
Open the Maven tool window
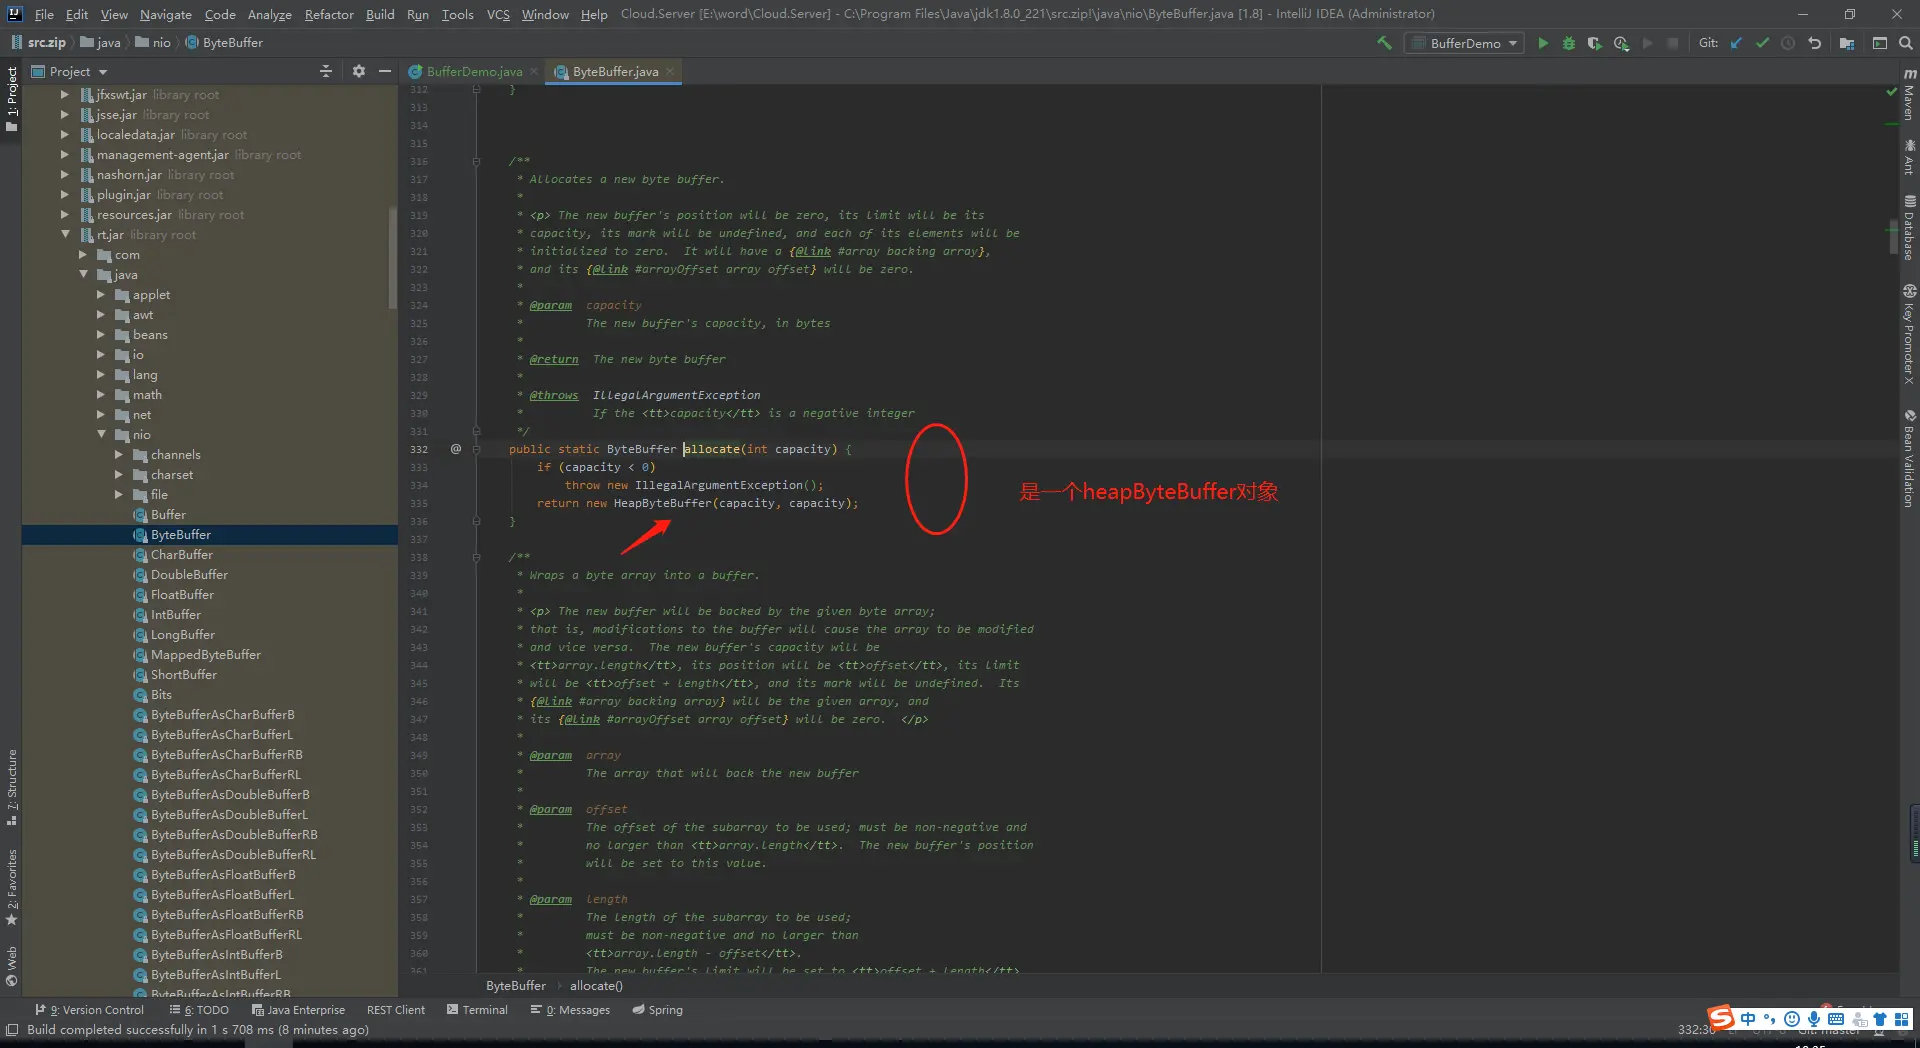click(1909, 94)
